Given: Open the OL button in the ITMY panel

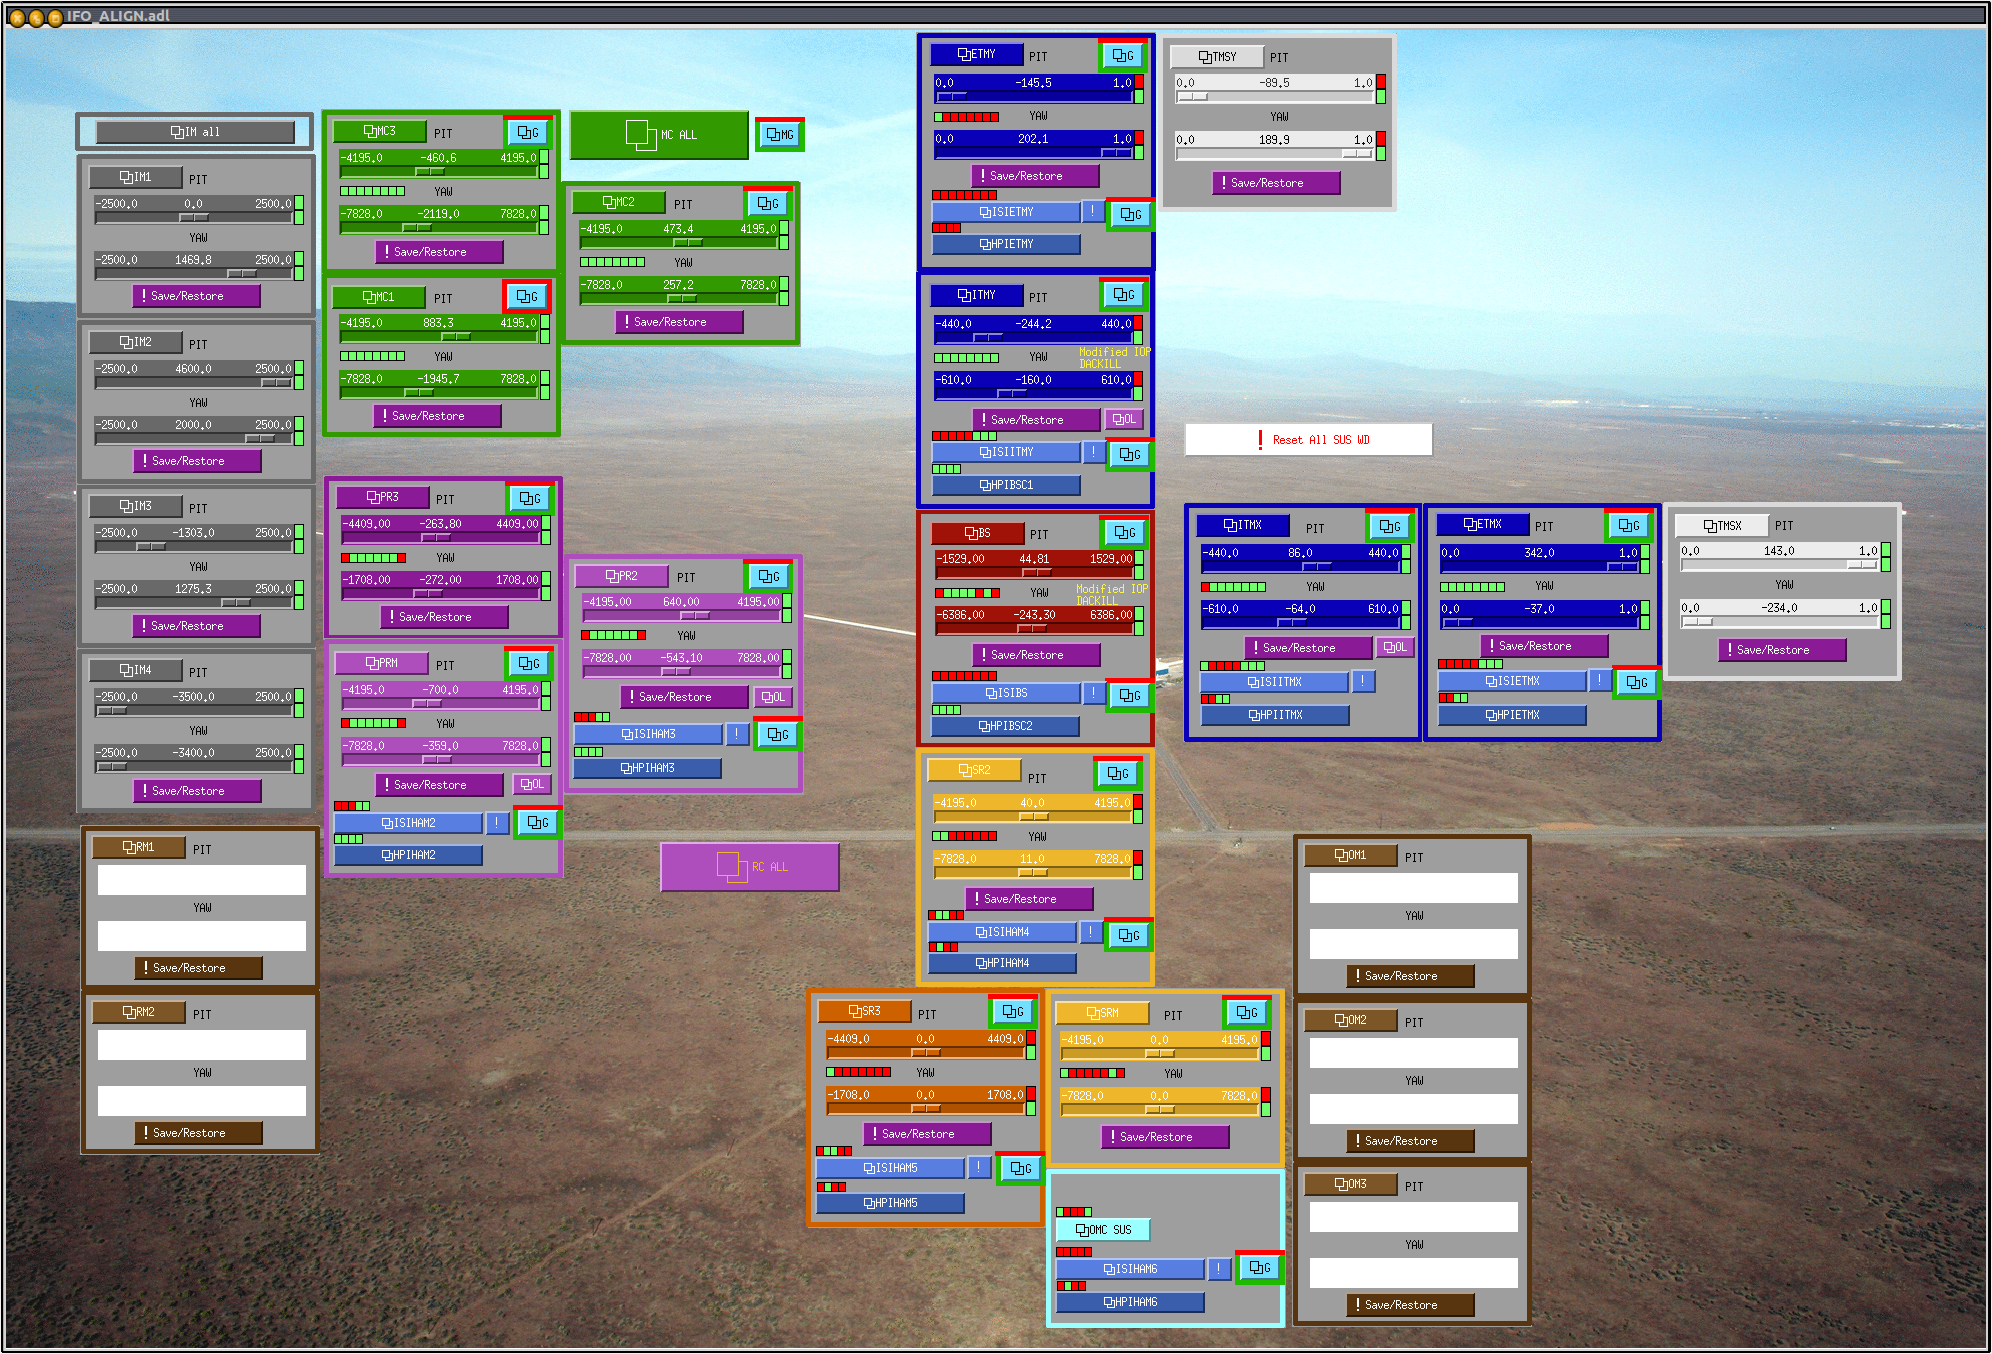Looking at the screenshot, I should pos(1124,419).
